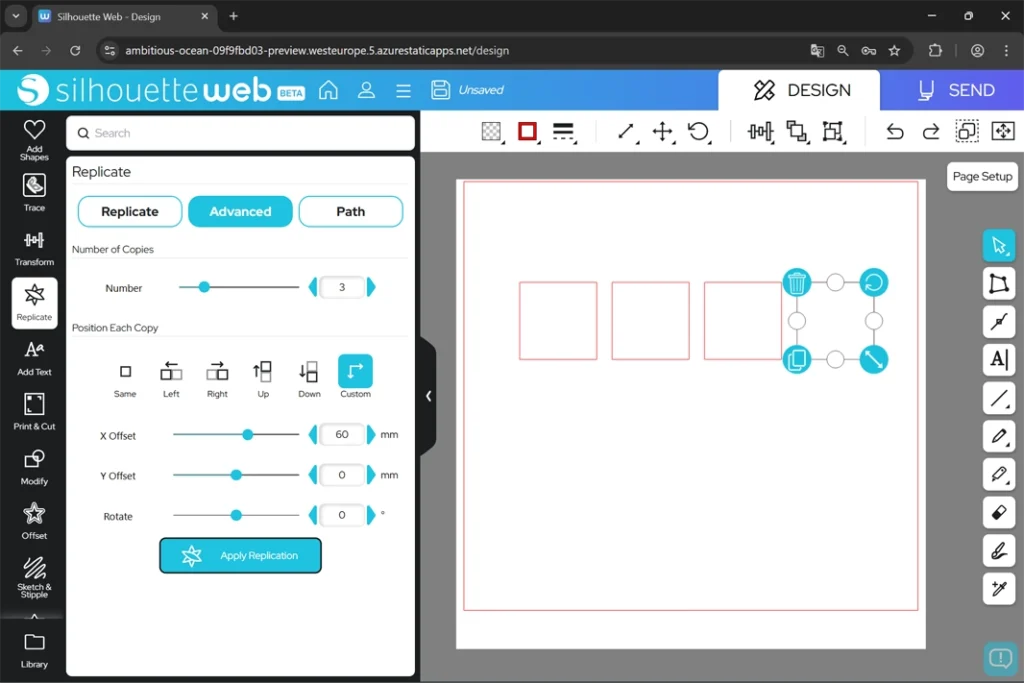Switch to the SEND tab

pyautogui.click(x=954, y=90)
